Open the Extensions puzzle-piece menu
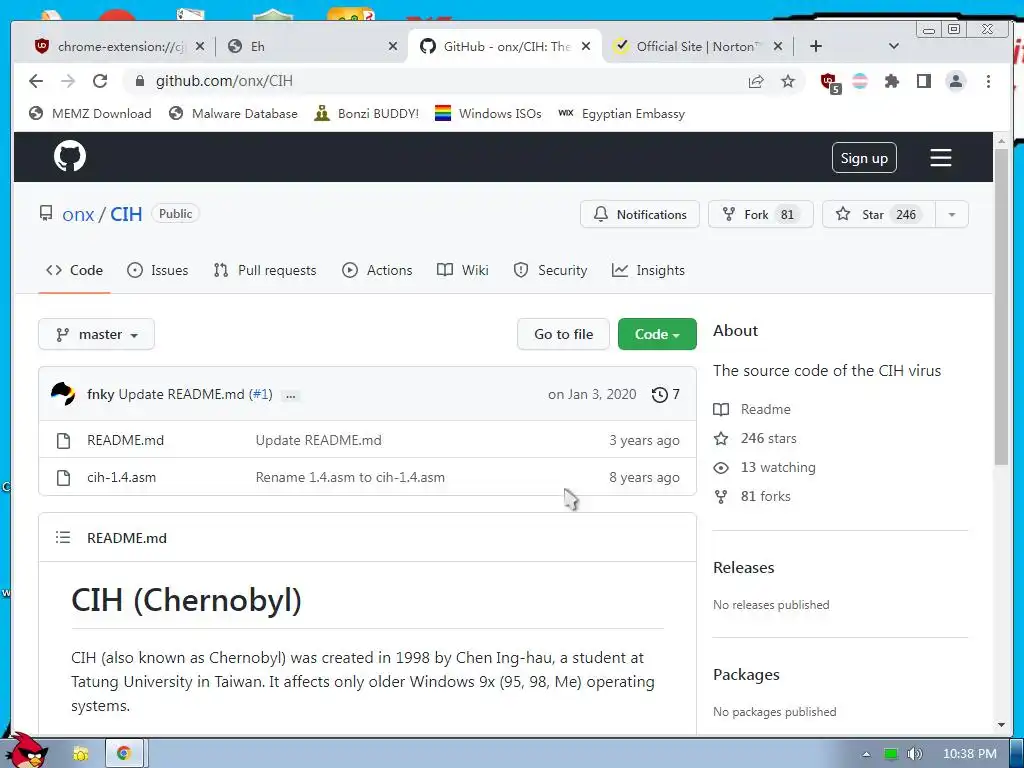 pos(891,81)
